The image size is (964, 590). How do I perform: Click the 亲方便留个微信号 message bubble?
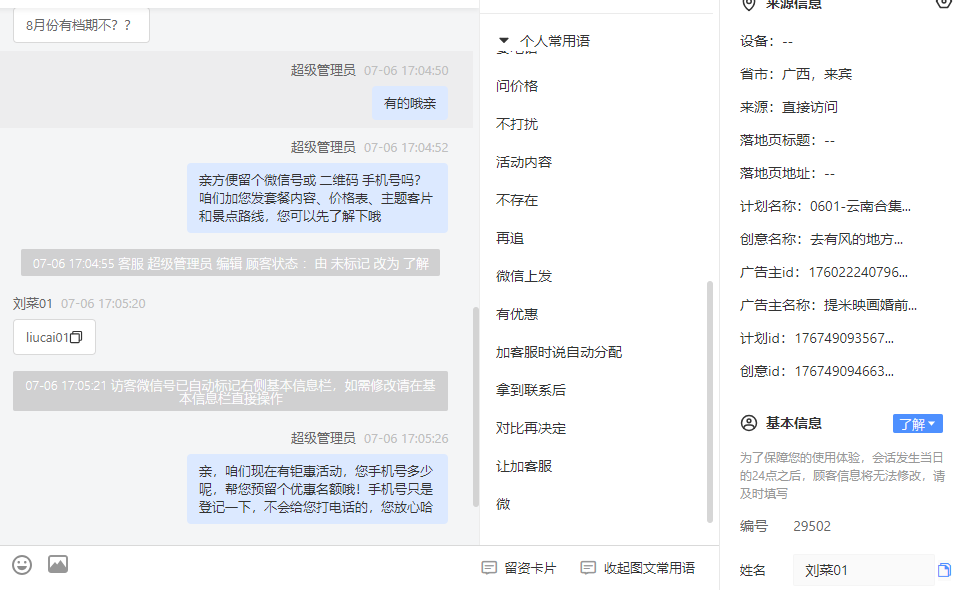[x=317, y=198]
